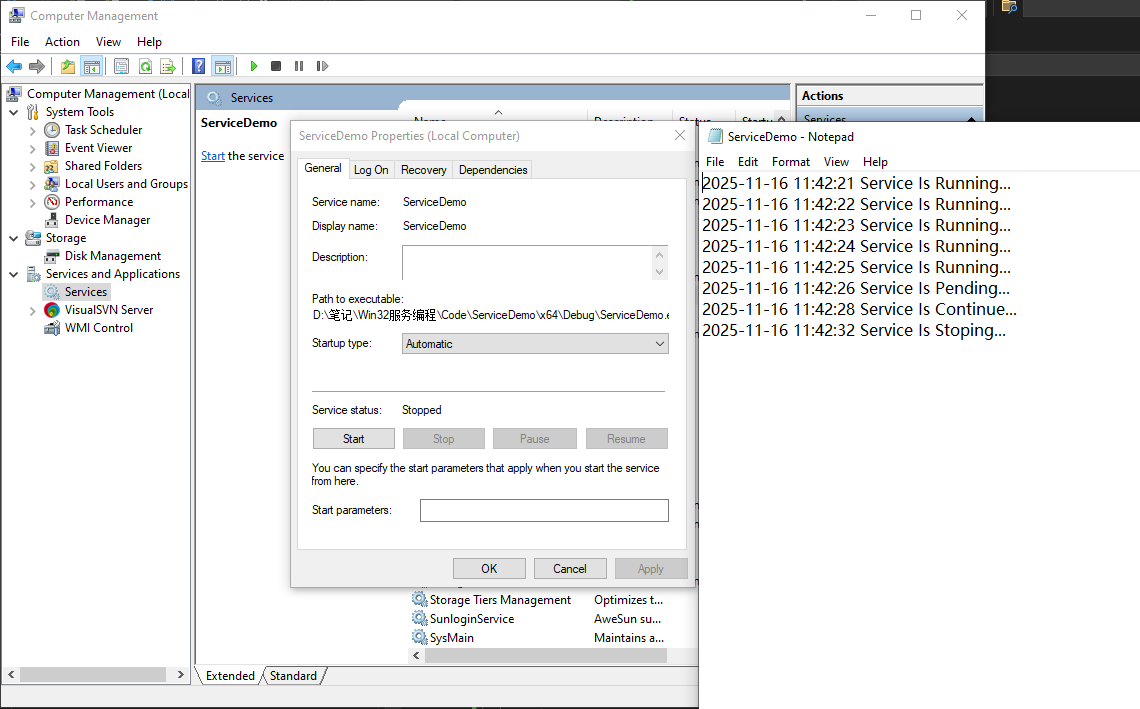Switch to the Standard view tab
Image resolution: width=1140 pixels, height=709 pixels.
click(x=293, y=676)
